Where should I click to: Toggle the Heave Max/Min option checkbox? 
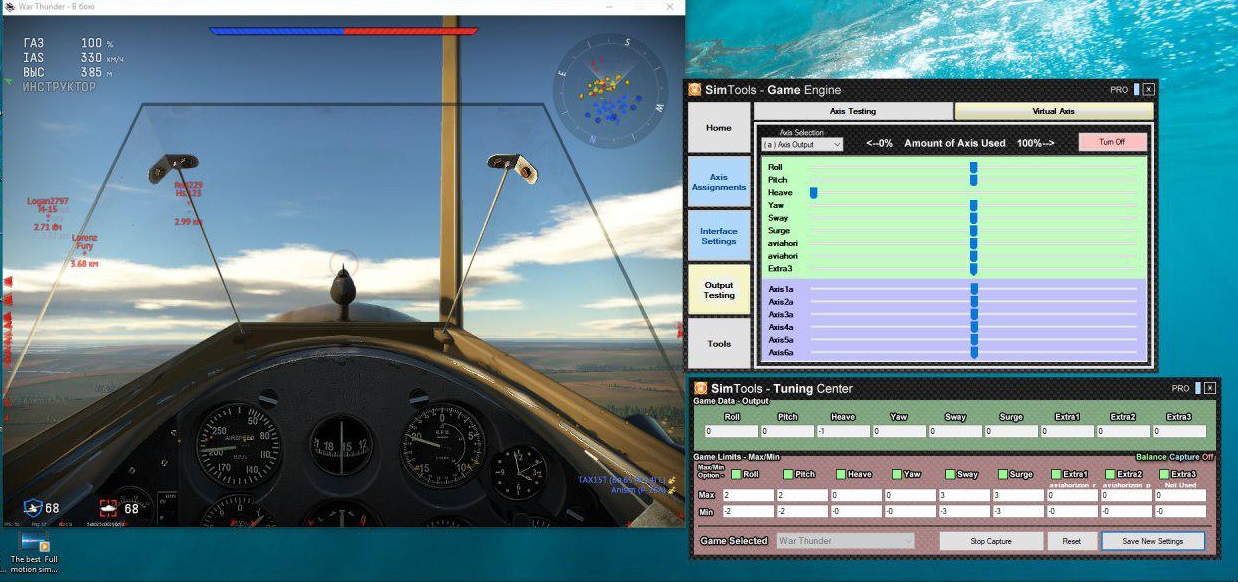[841, 474]
